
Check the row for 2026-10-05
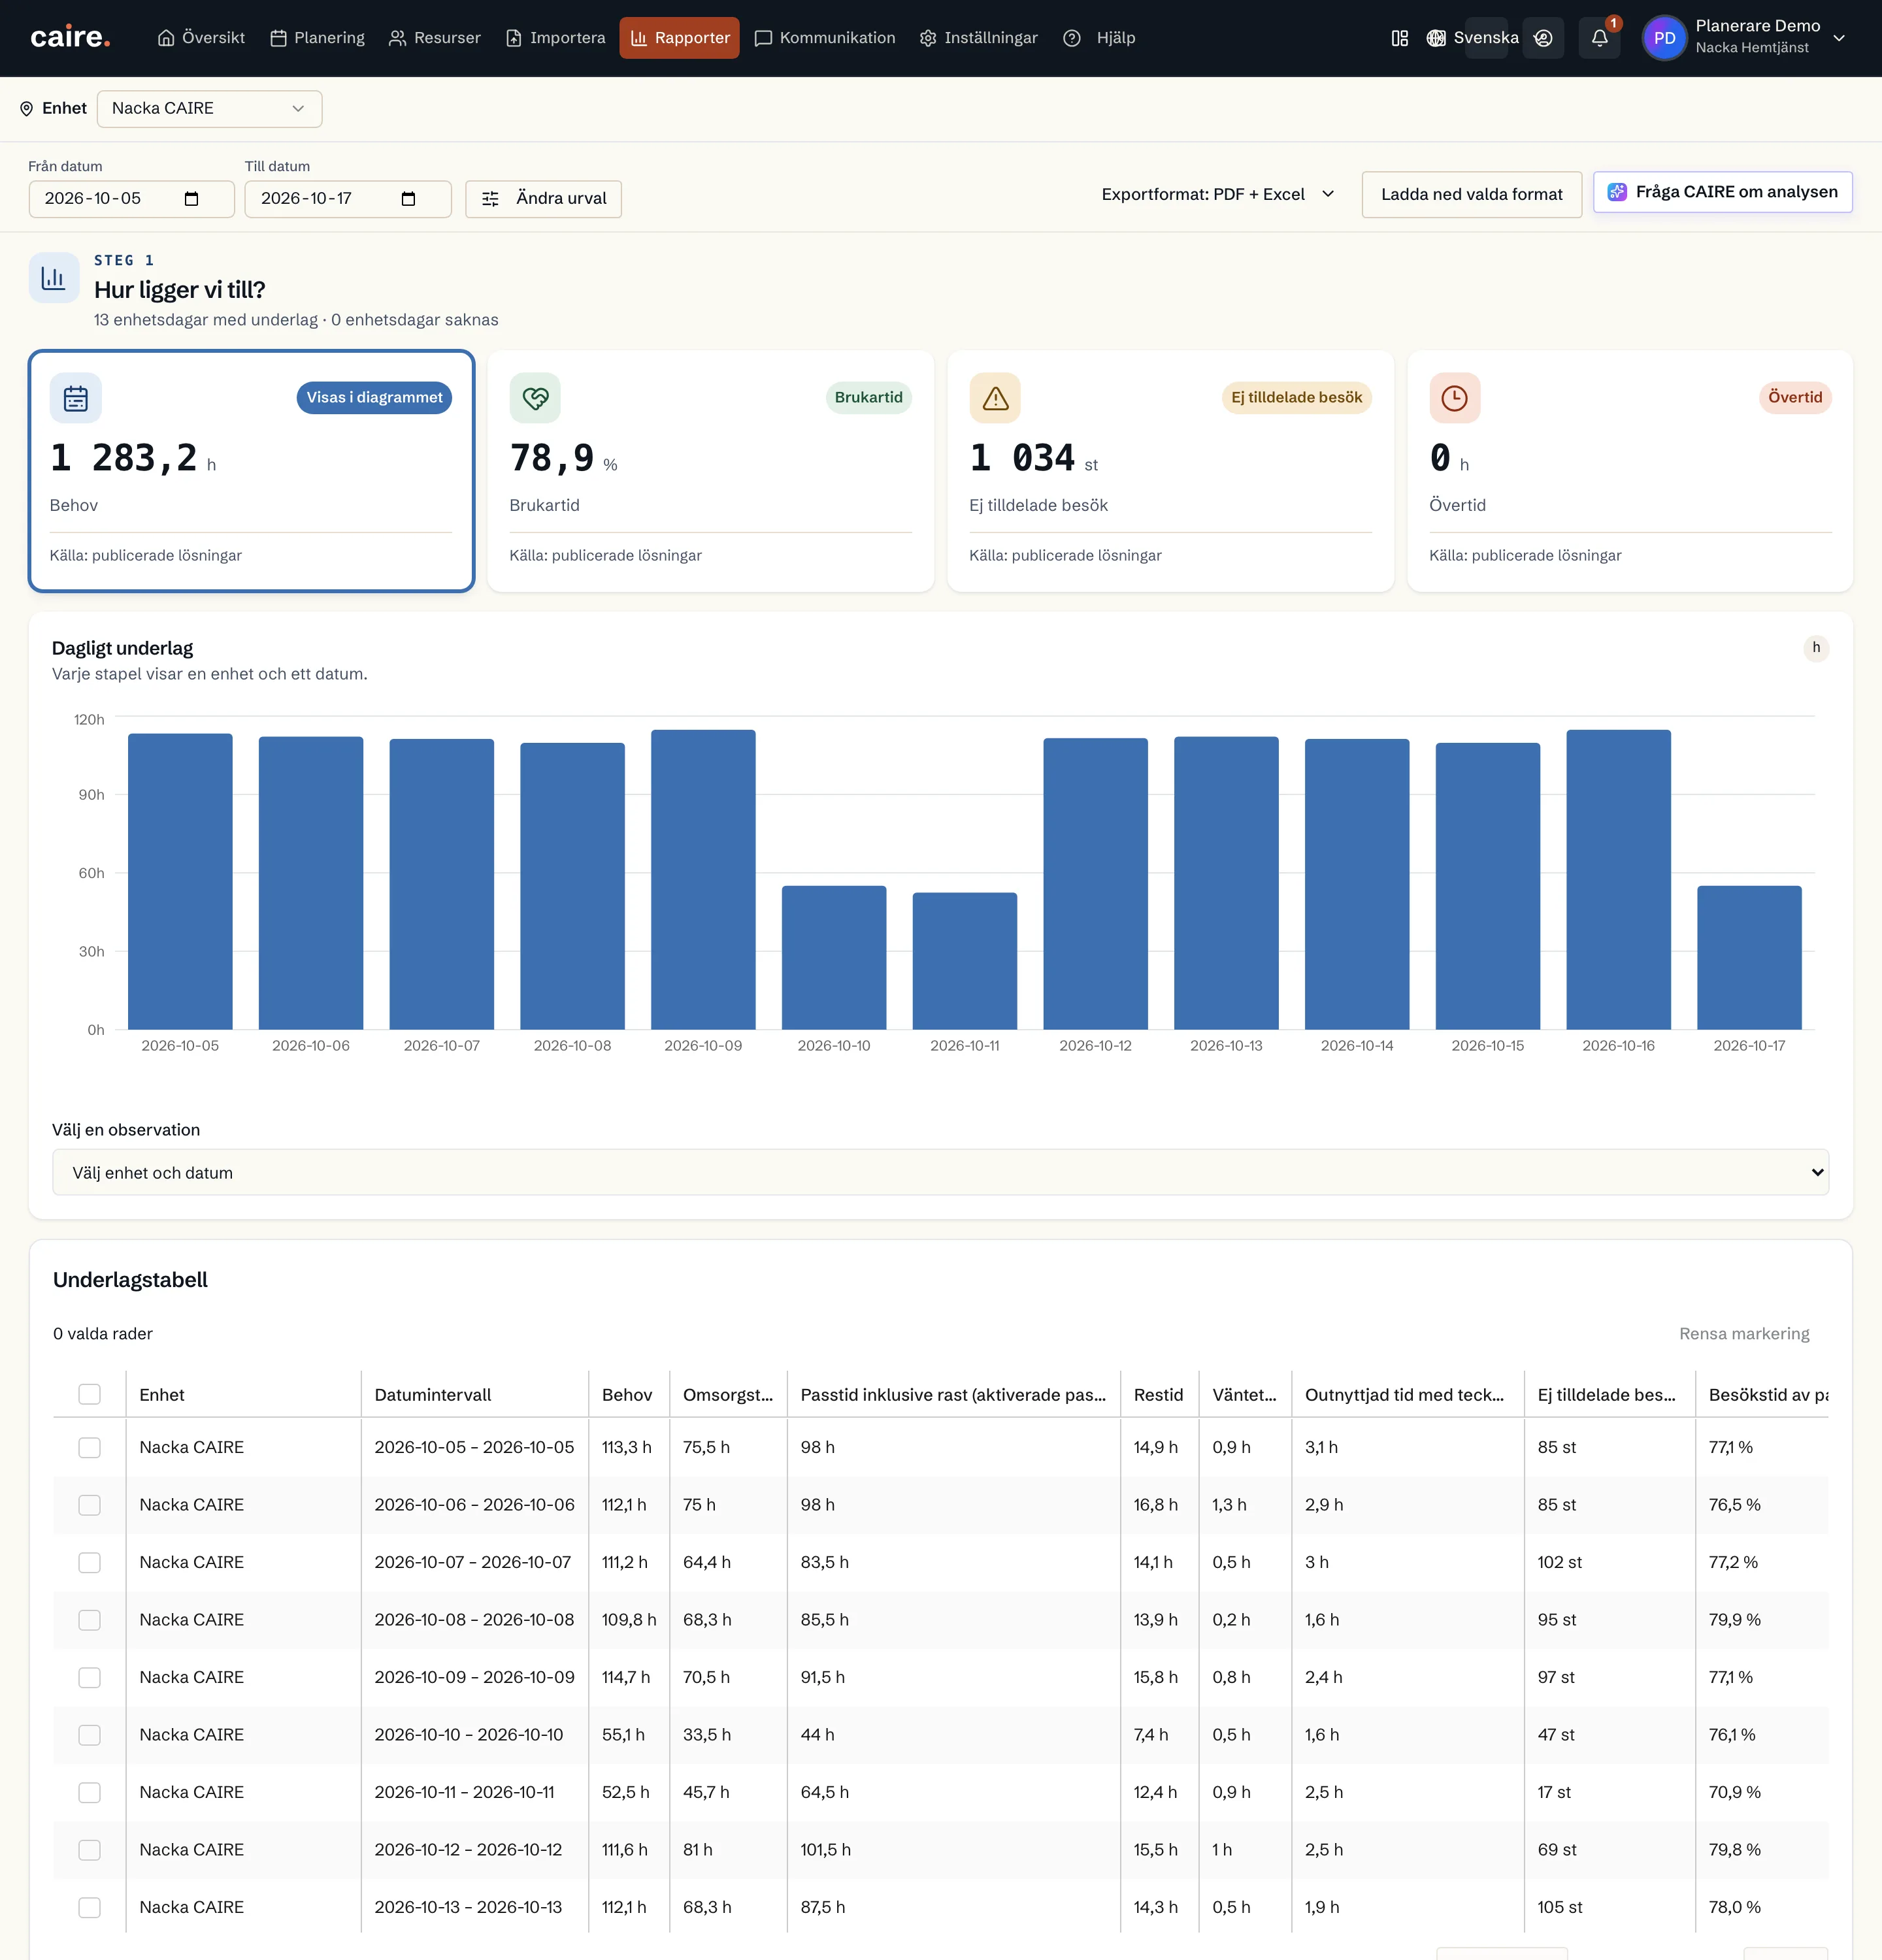90,1447
